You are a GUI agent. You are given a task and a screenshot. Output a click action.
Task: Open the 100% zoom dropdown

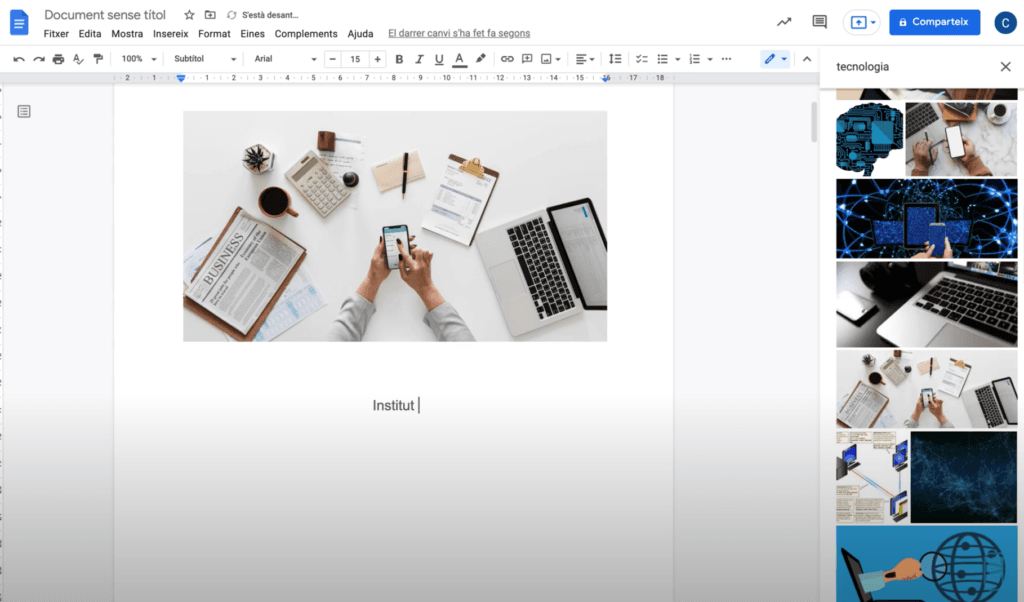click(139, 59)
